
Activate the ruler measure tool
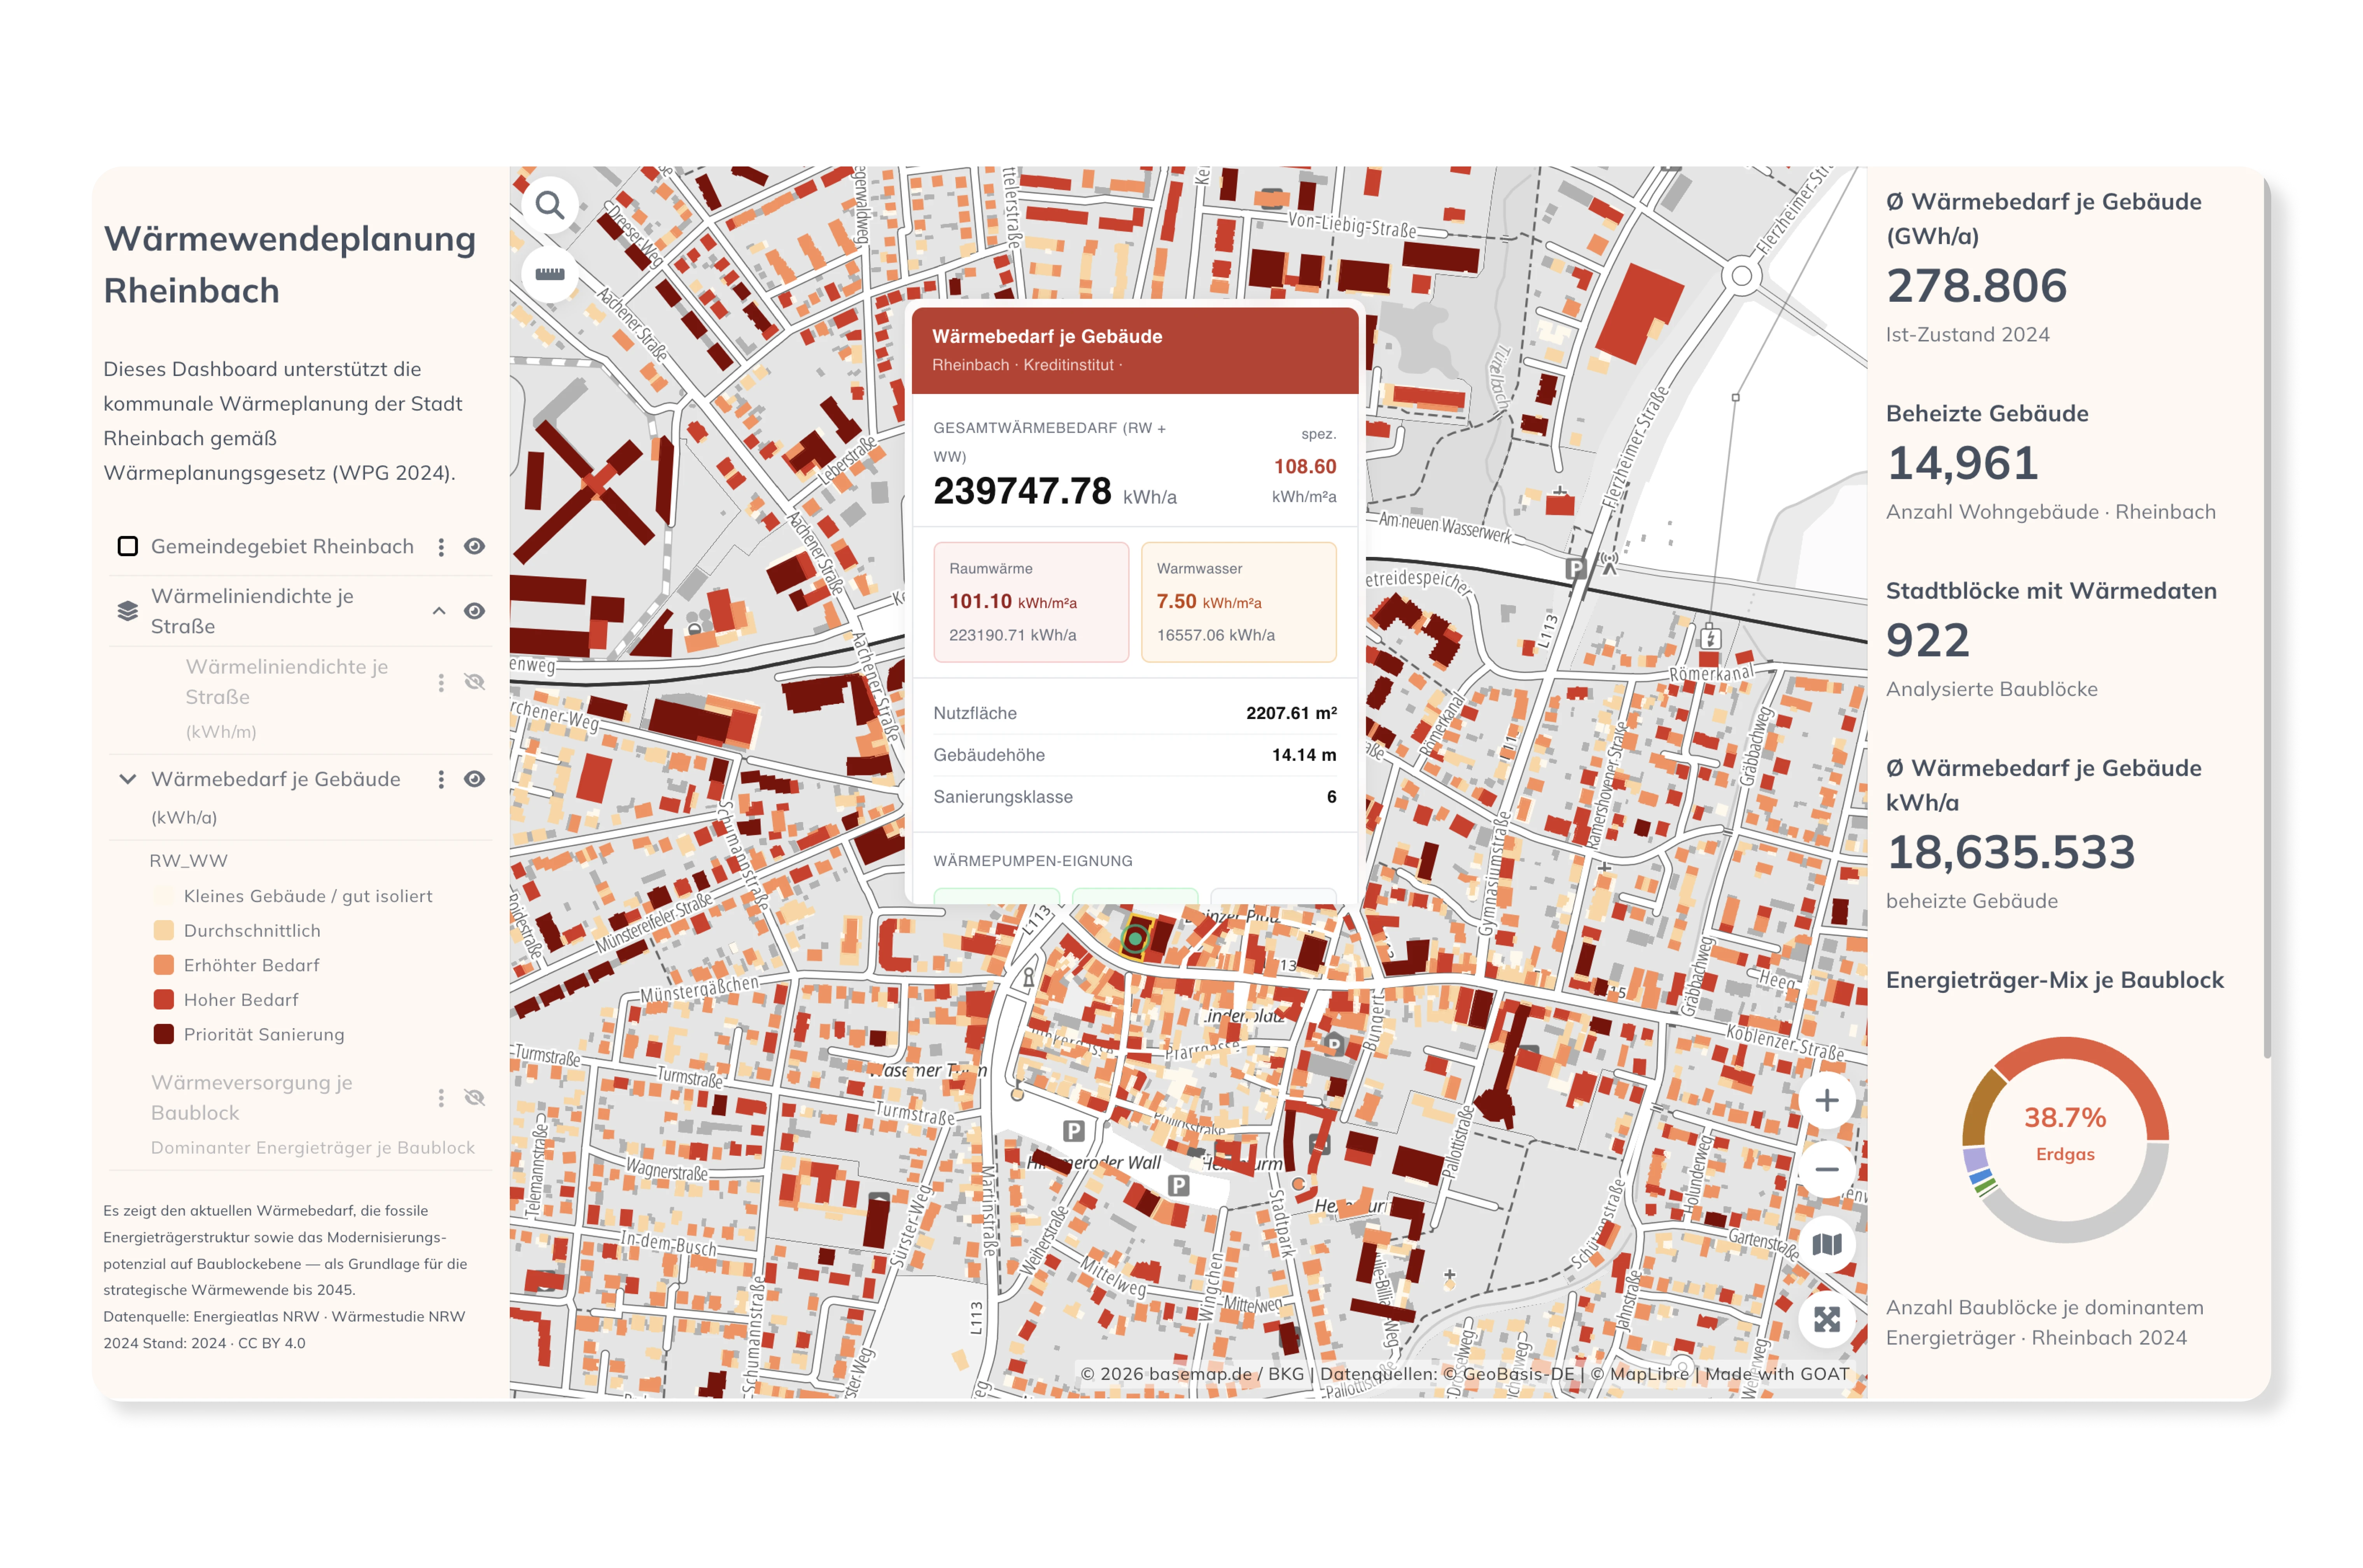click(549, 274)
